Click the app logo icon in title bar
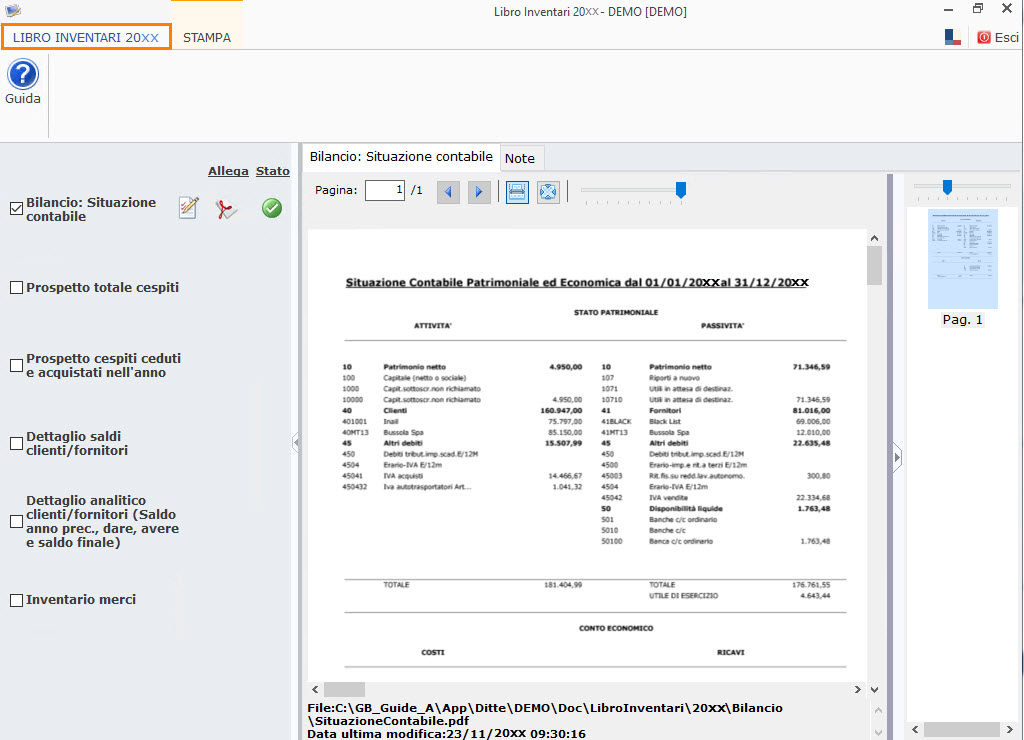The height and width of the screenshot is (740, 1024). pyautogui.click(x=12, y=10)
